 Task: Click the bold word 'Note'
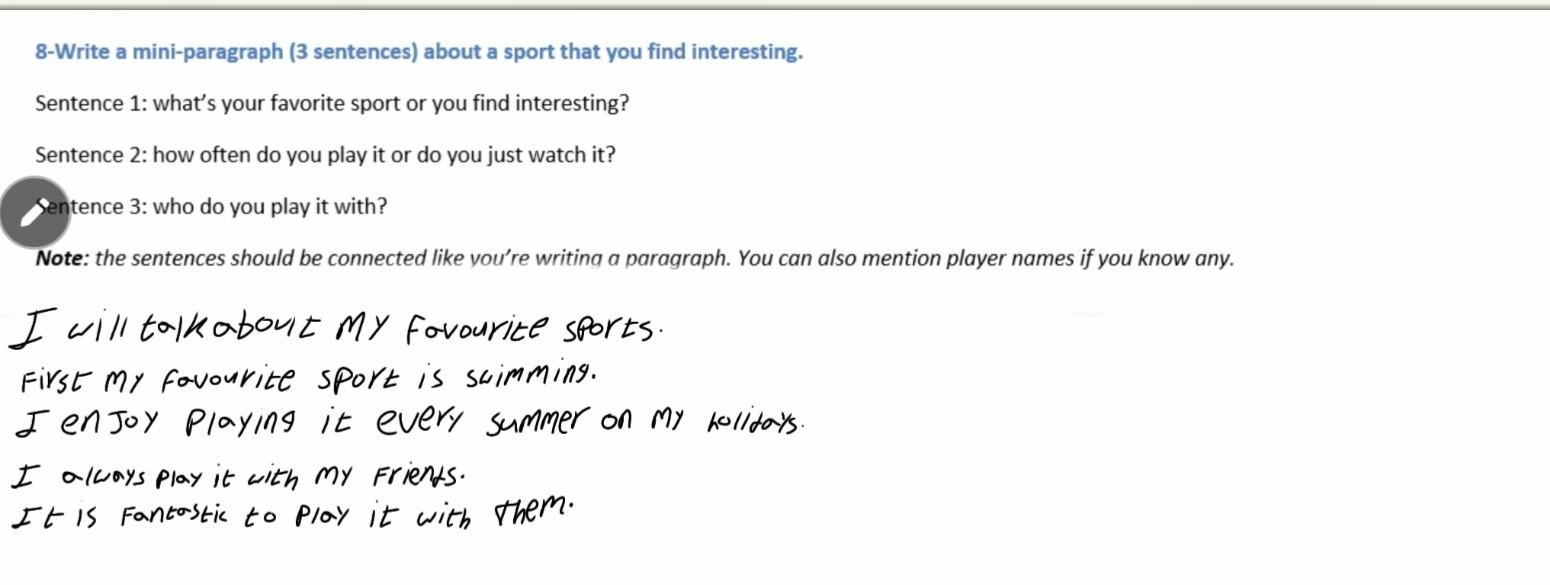tap(60, 259)
